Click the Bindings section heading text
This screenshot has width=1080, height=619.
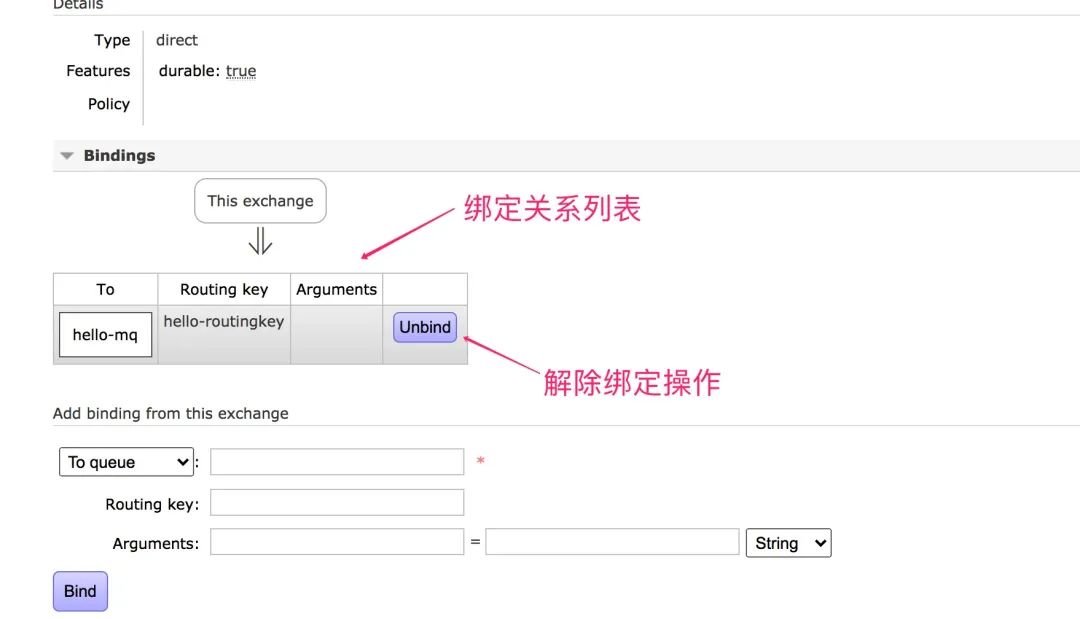pyautogui.click(x=119, y=156)
